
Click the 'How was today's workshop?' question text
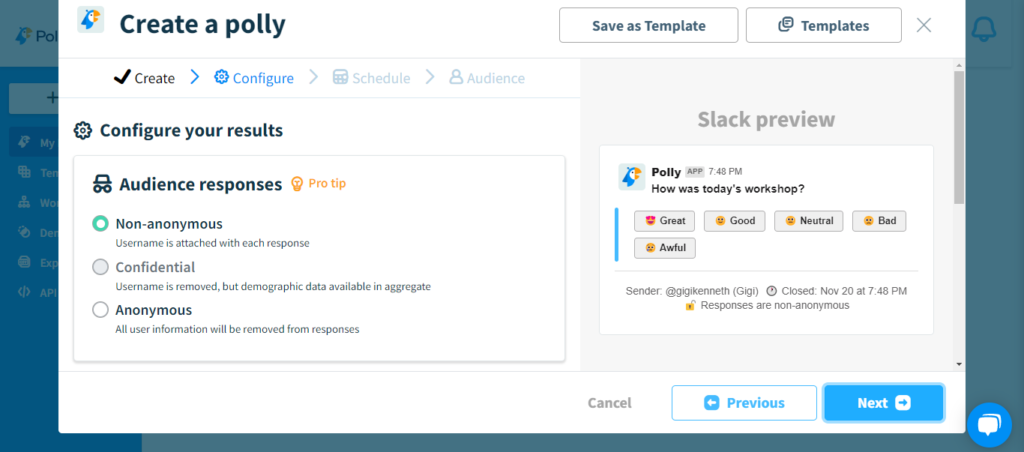click(728, 189)
